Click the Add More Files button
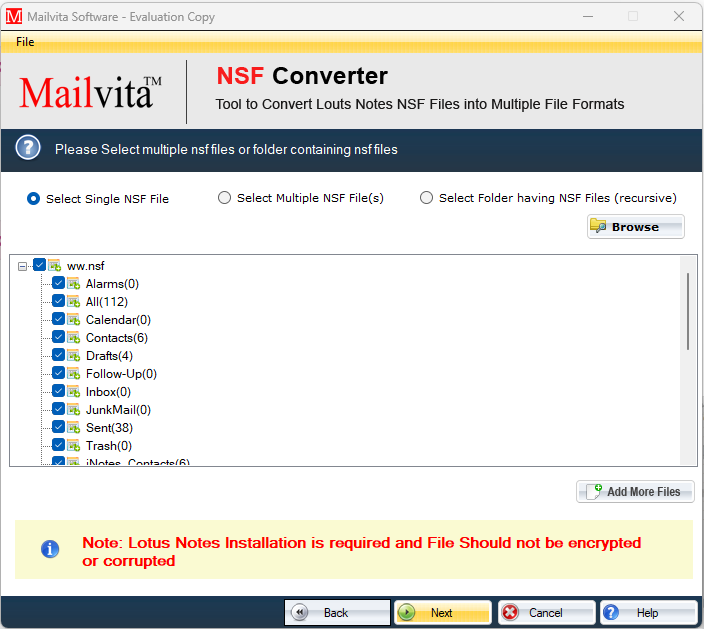The image size is (704, 629). coord(635,492)
